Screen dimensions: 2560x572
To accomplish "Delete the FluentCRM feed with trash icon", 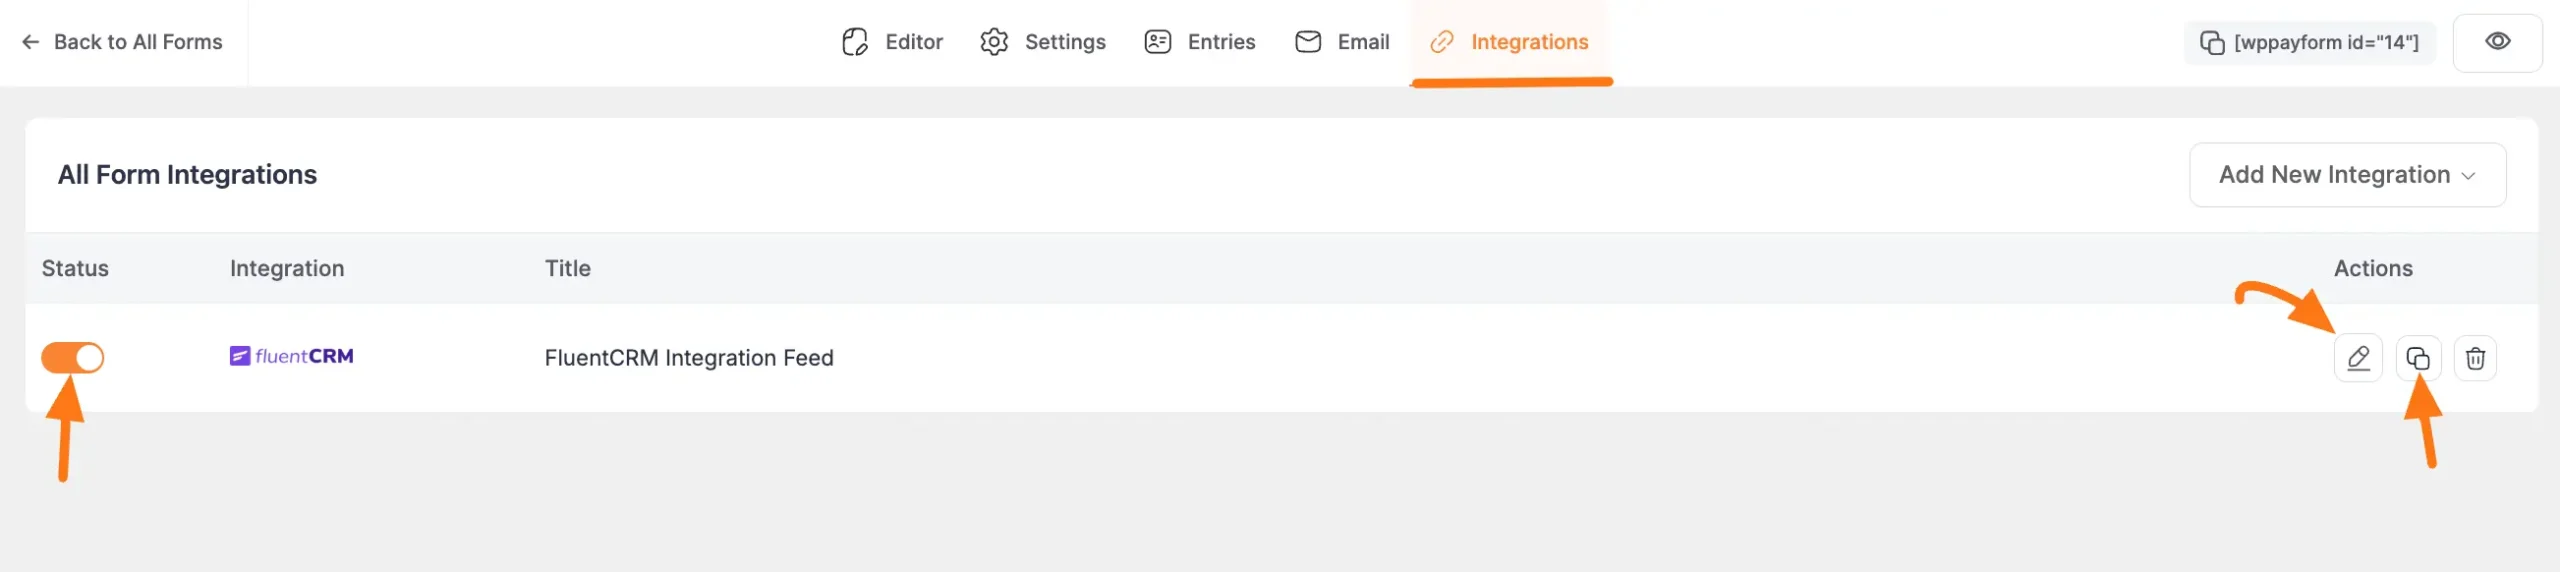I will coord(2475,358).
